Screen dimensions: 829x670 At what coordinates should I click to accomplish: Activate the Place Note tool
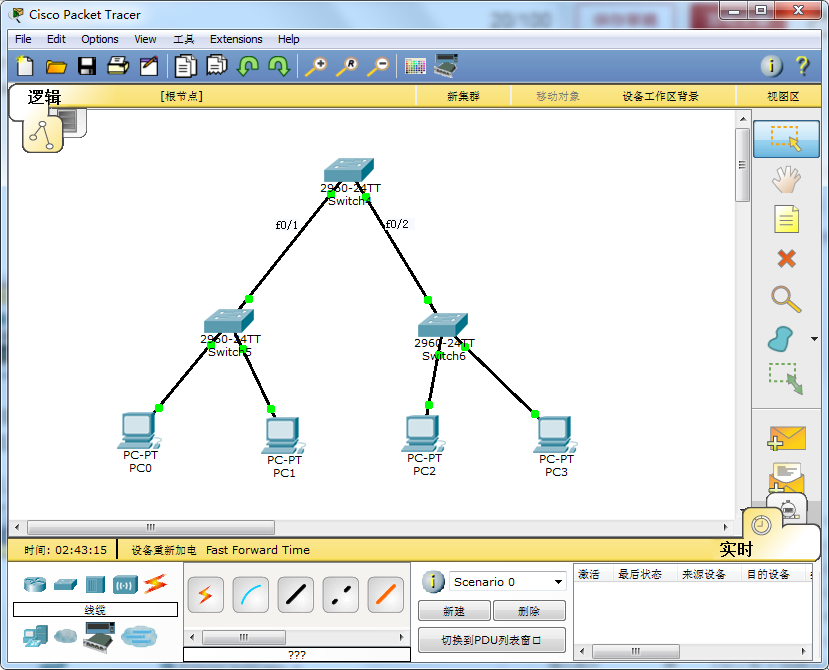pyautogui.click(x=786, y=219)
